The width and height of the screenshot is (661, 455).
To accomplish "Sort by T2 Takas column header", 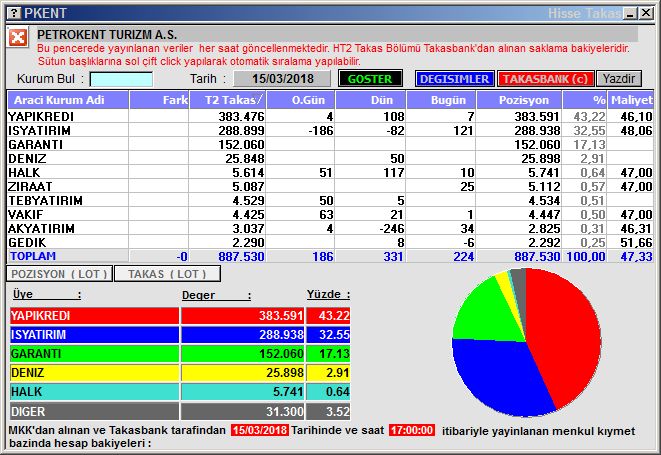I will tap(228, 100).
